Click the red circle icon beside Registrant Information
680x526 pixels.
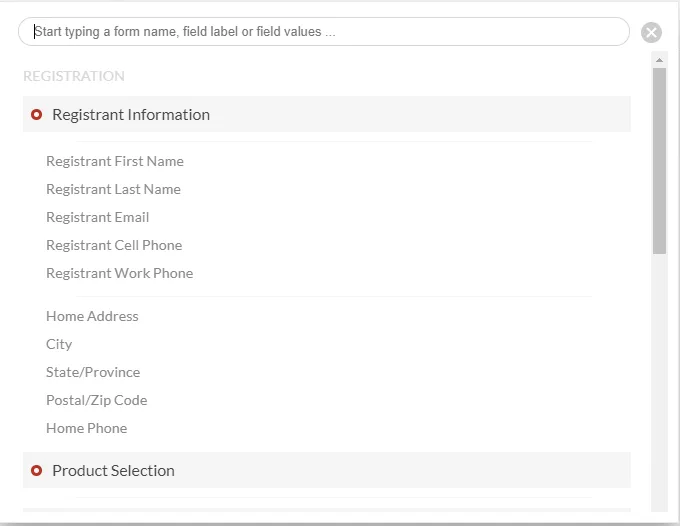coord(36,114)
